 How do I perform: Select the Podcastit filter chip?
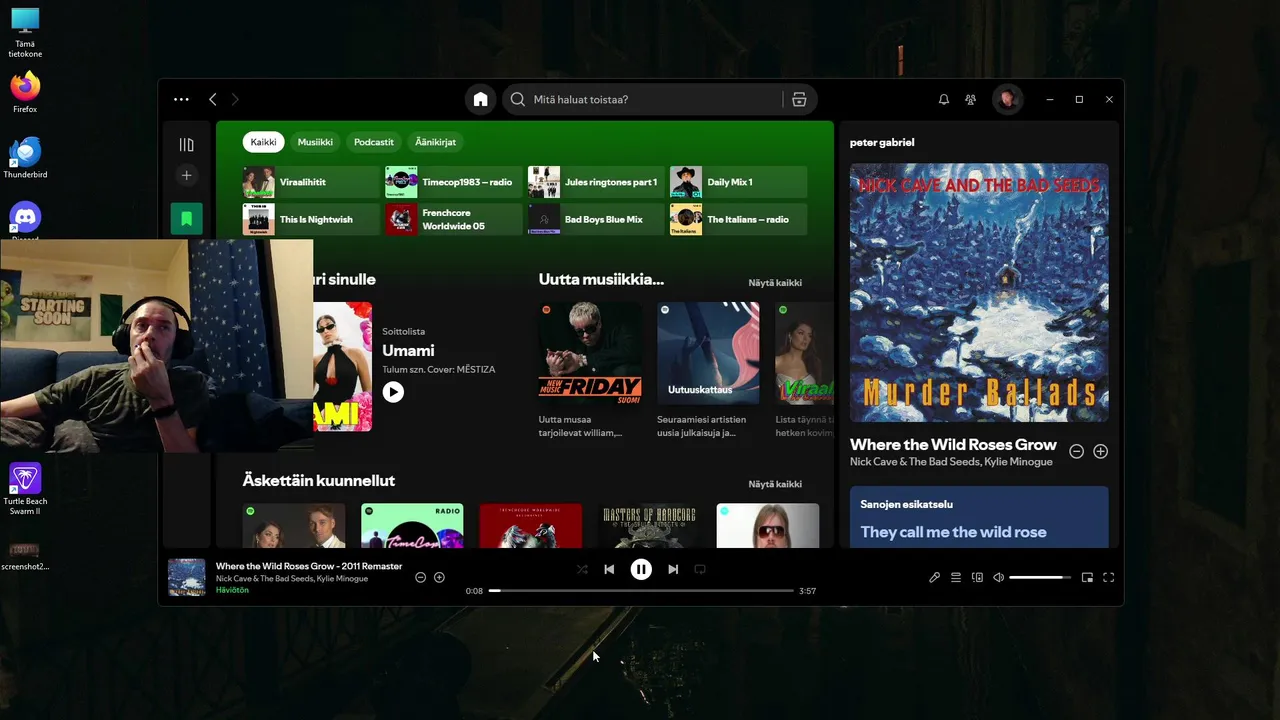click(x=374, y=142)
